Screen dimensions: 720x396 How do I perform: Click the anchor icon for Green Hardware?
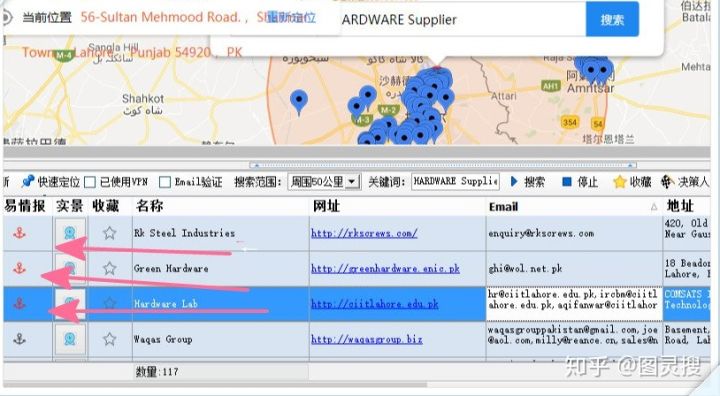[x=19, y=268]
